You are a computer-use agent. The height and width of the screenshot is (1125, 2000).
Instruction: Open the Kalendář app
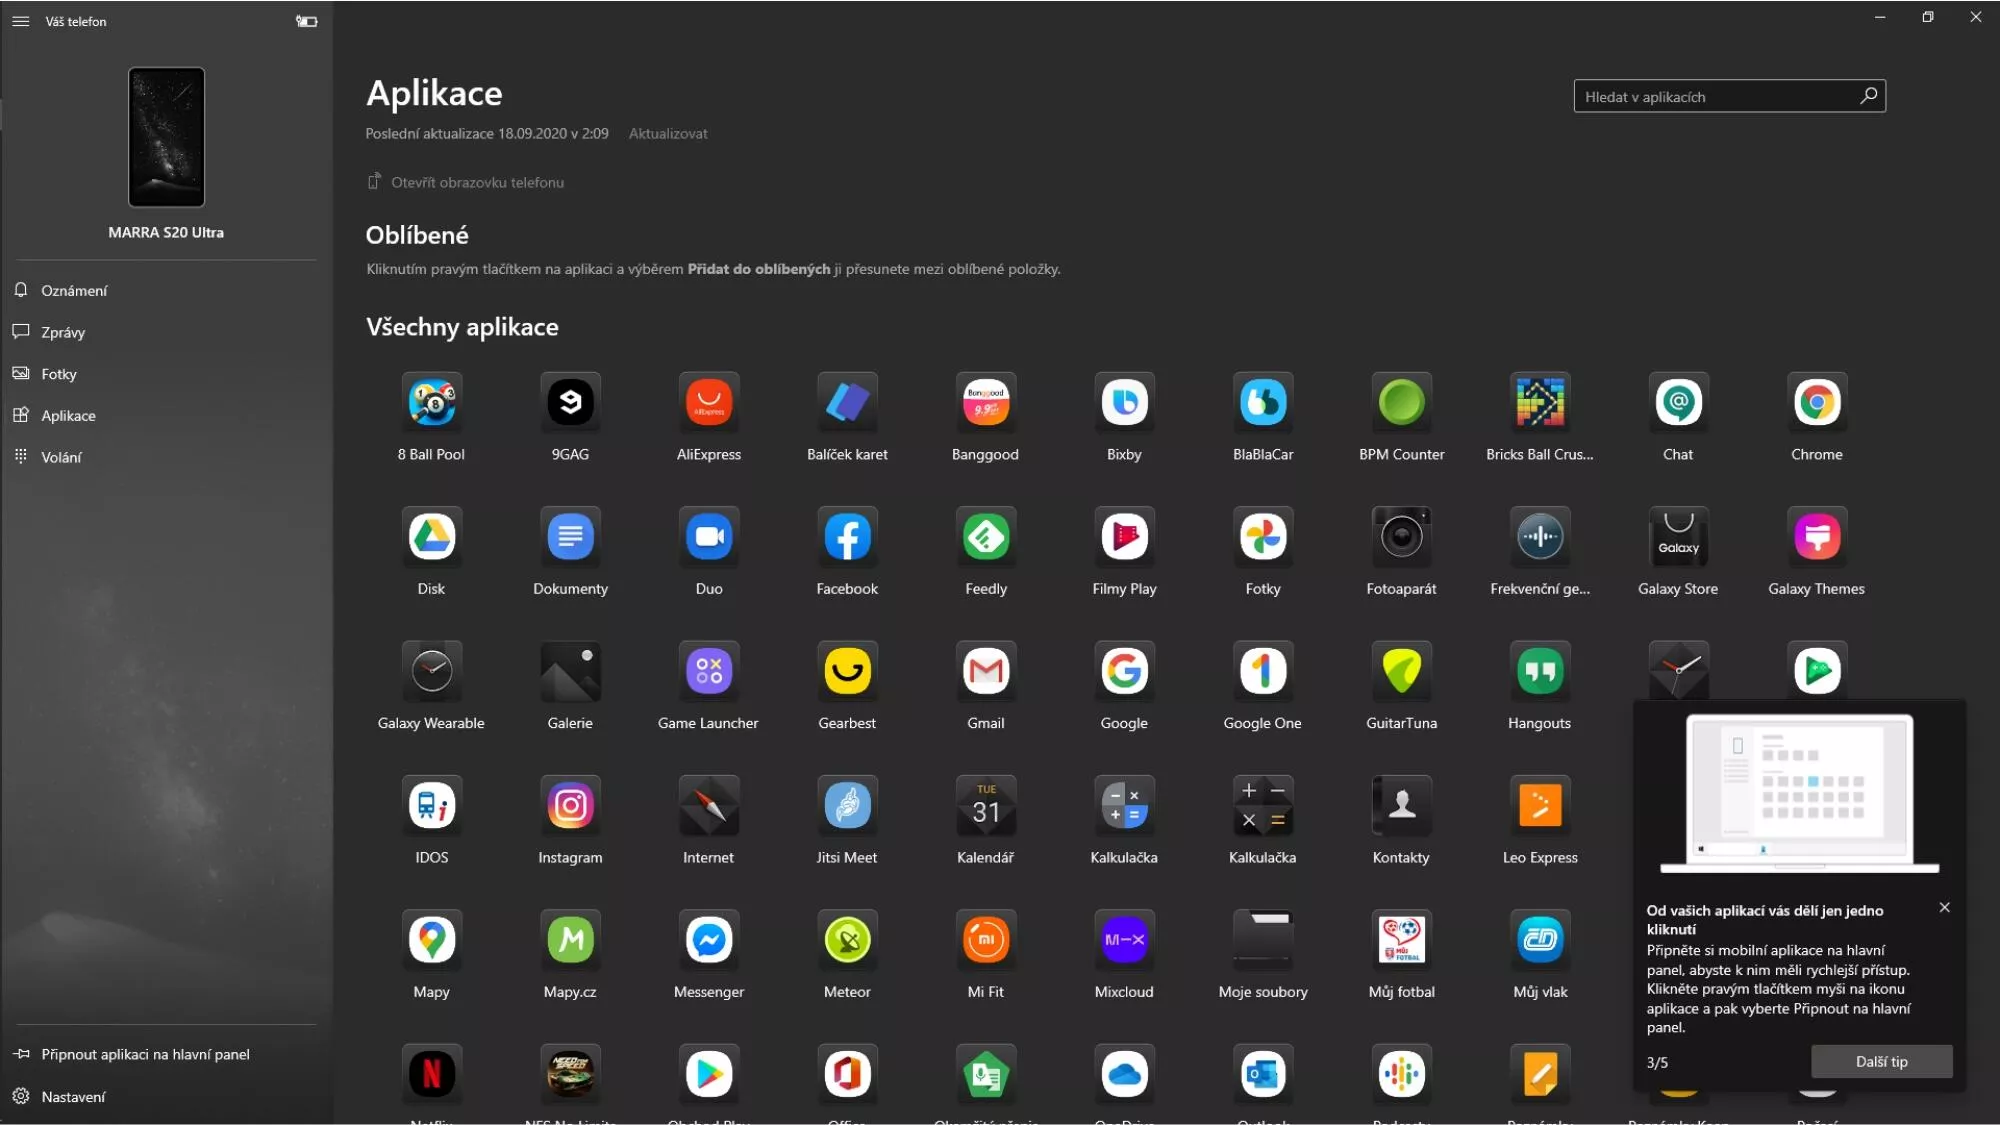(986, 805)
